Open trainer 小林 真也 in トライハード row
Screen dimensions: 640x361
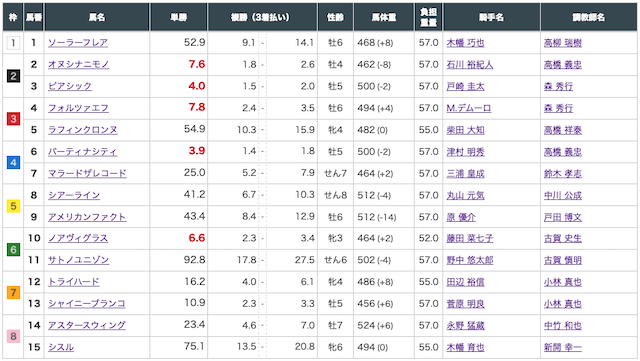563,282
